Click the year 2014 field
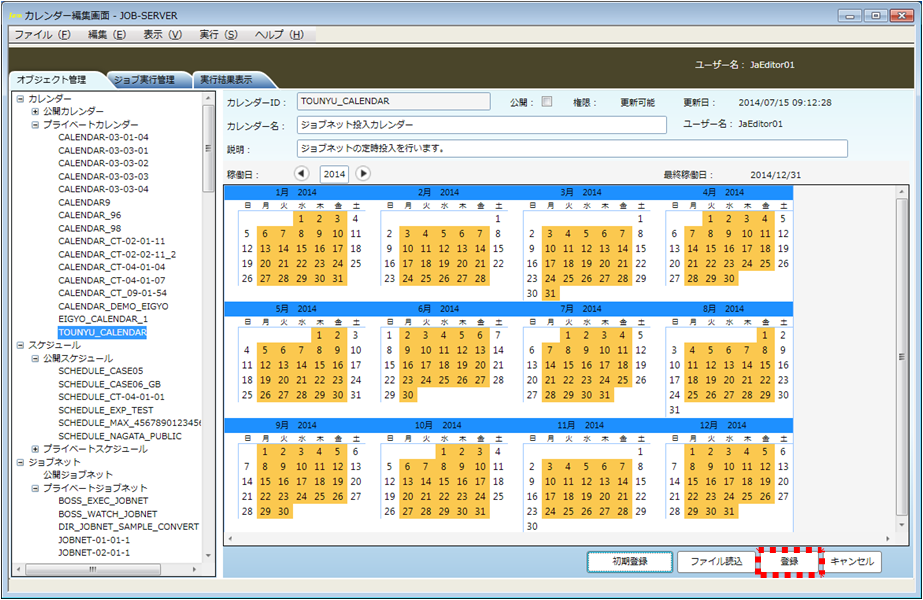This screenshot has height=600, width=923. (334, 174)
